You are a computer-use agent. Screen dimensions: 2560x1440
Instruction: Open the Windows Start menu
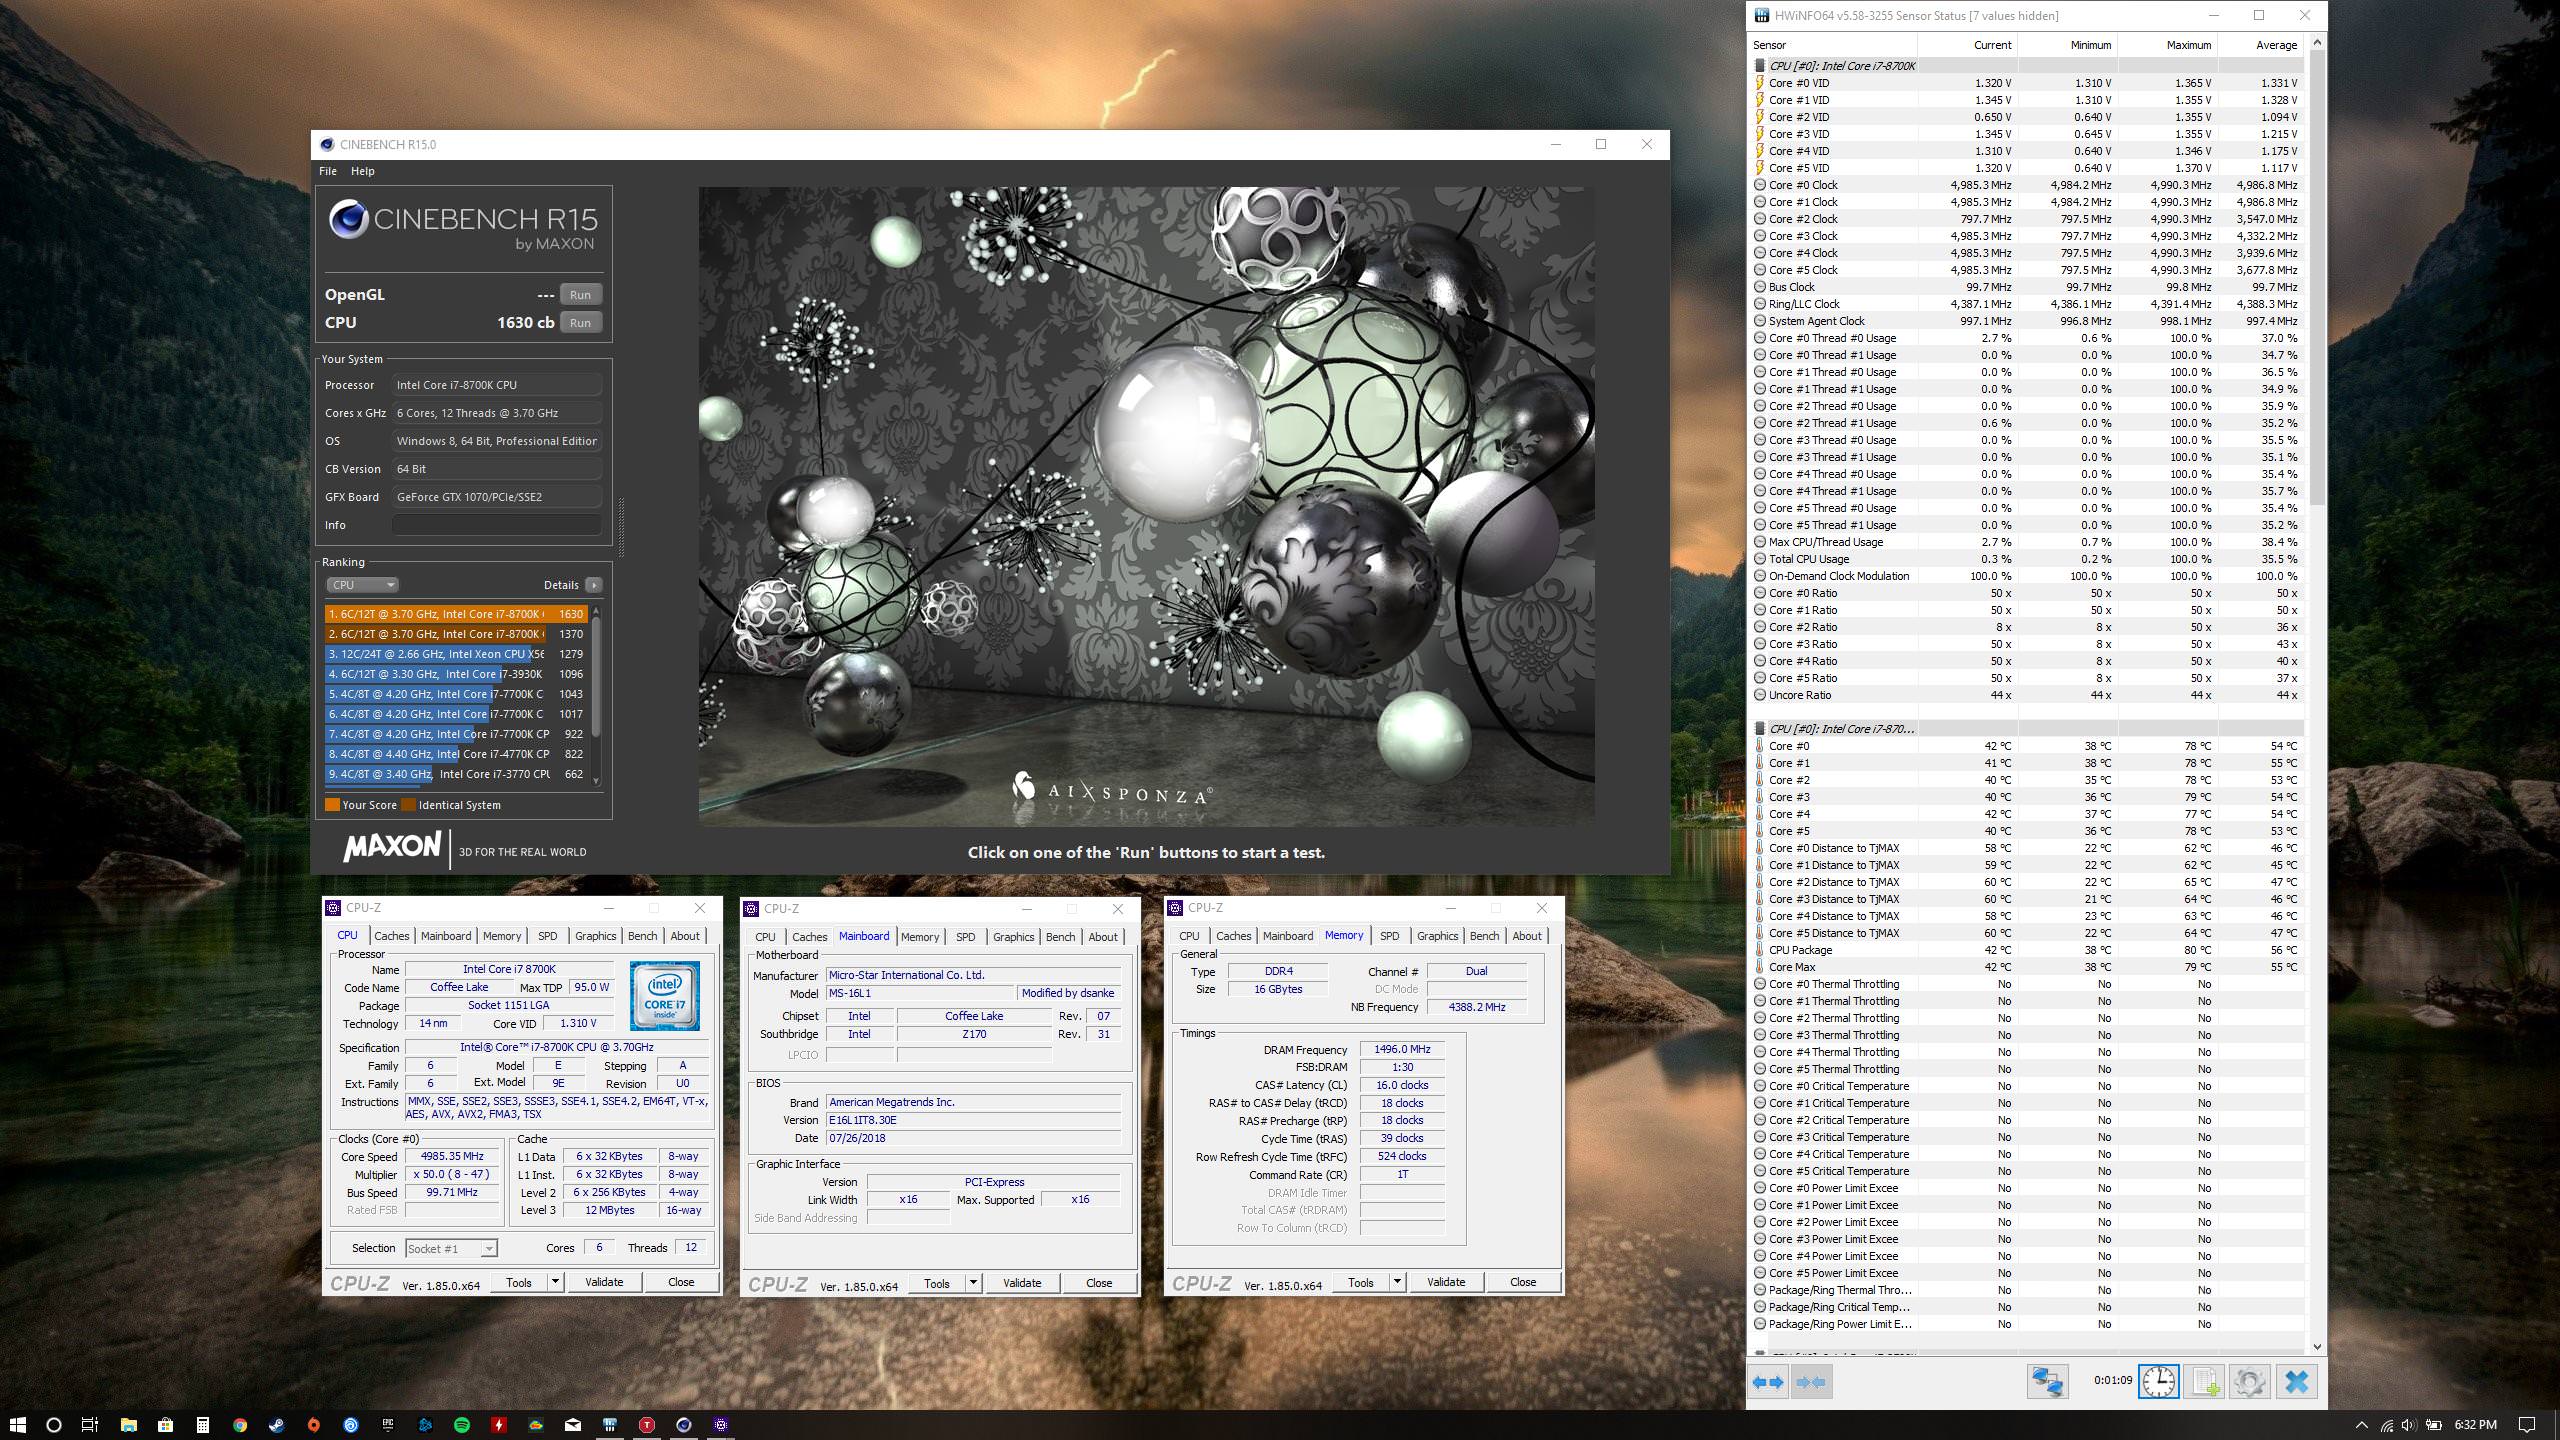click(17, 1425)
